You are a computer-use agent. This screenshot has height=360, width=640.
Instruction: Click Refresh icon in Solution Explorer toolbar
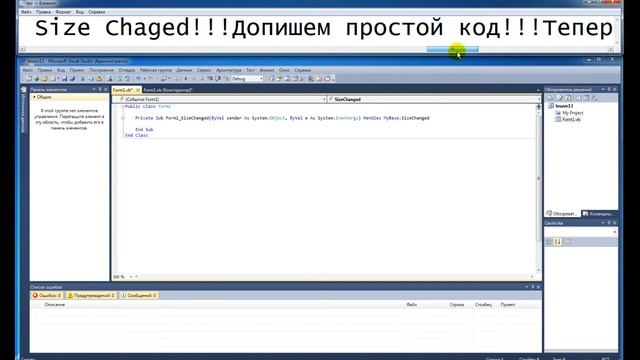pyautogui.click(x=568, y=98)
